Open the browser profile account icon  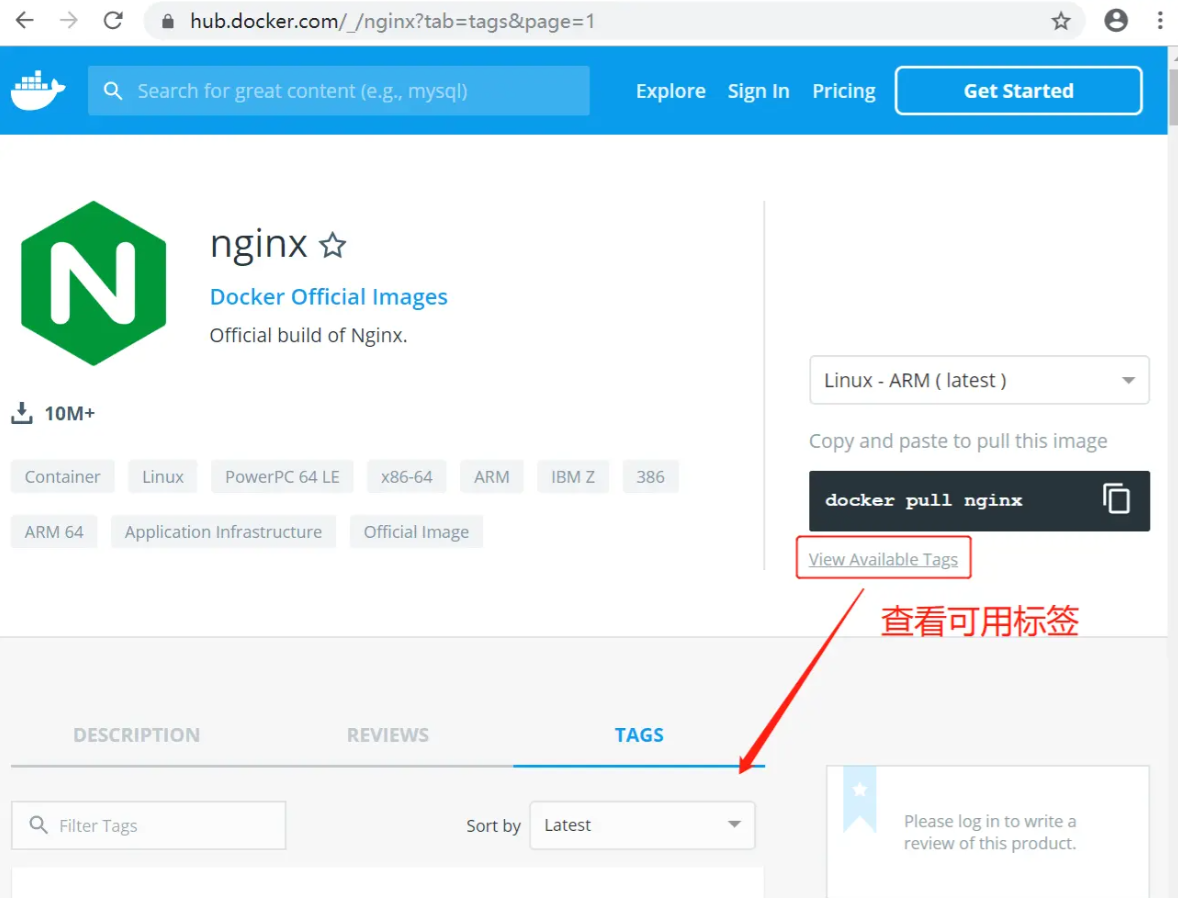tap(1116, 21)
